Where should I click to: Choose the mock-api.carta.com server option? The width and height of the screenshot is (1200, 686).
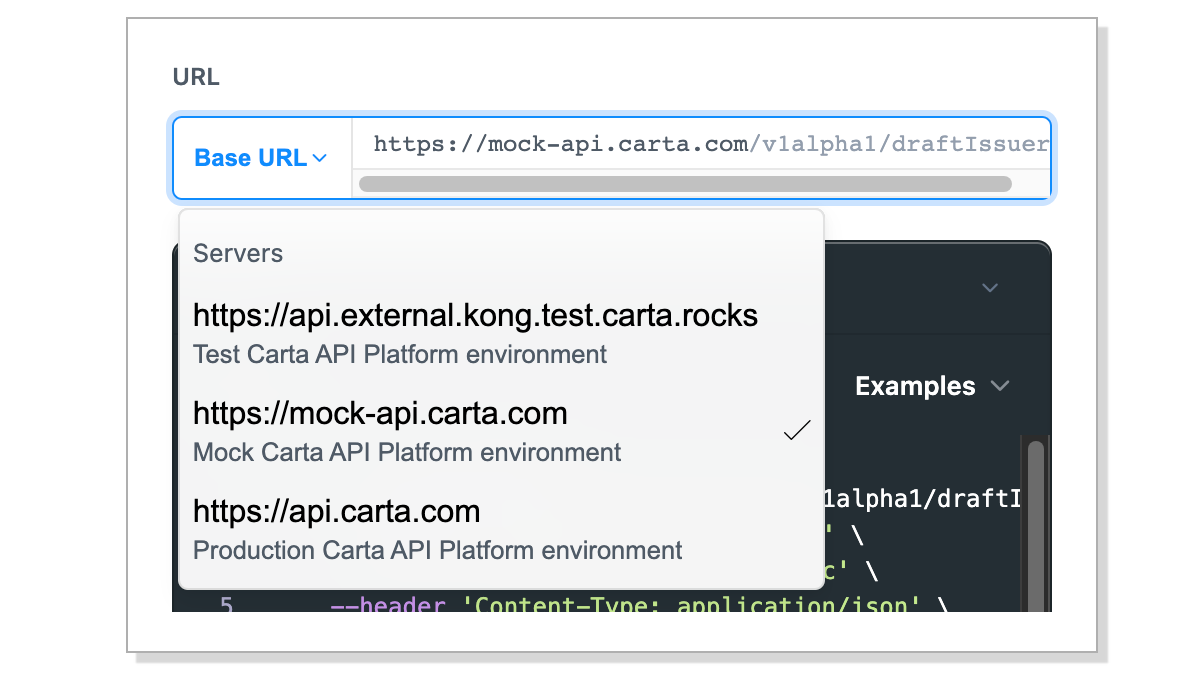500,430
